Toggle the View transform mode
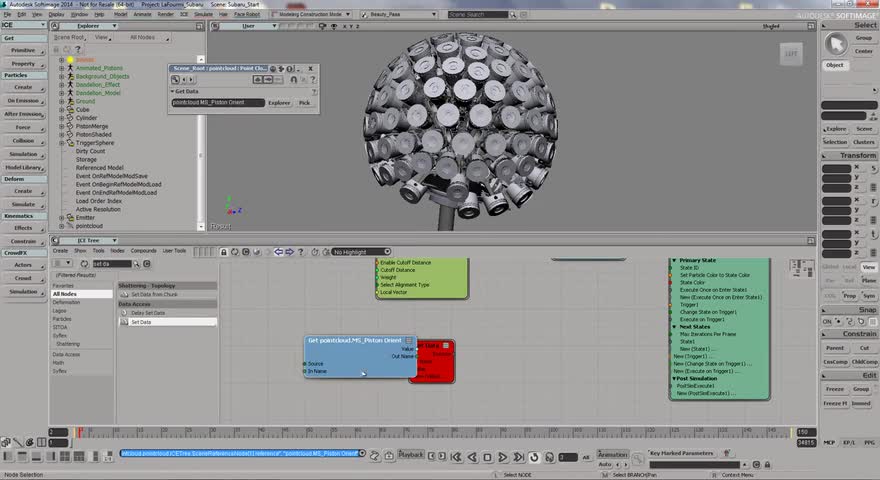 click(x=868, y=267)
